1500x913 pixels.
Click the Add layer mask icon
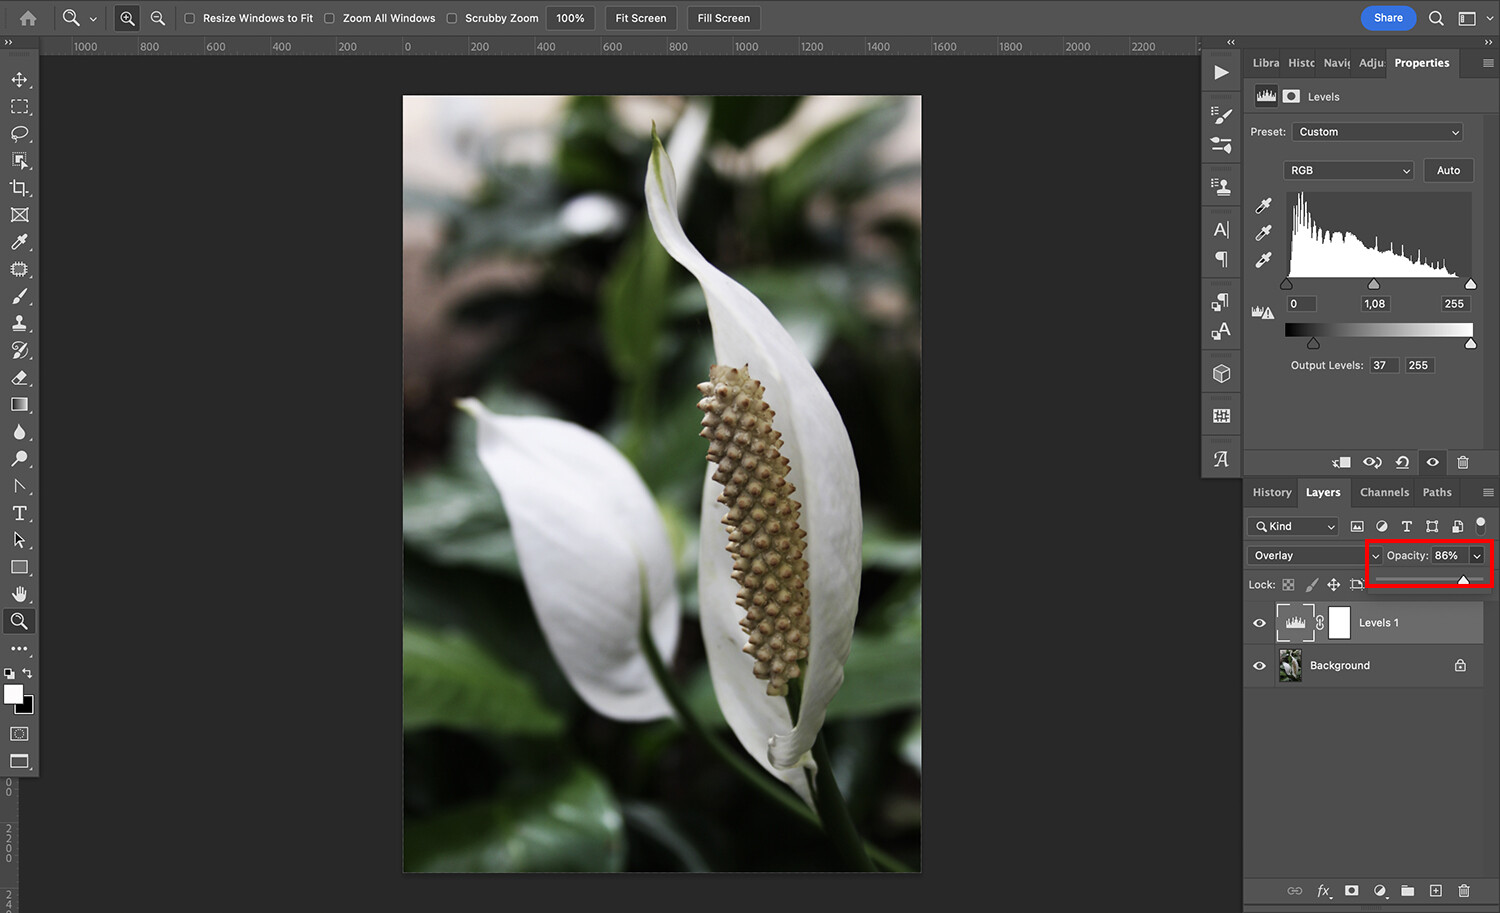click(x=1351, y=890)
